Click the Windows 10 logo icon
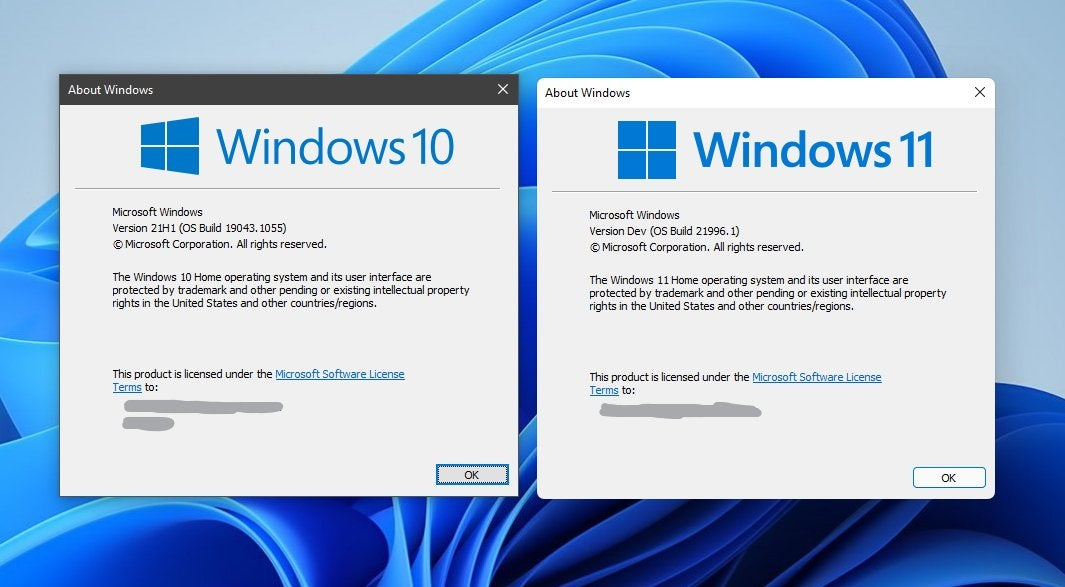 170,145
